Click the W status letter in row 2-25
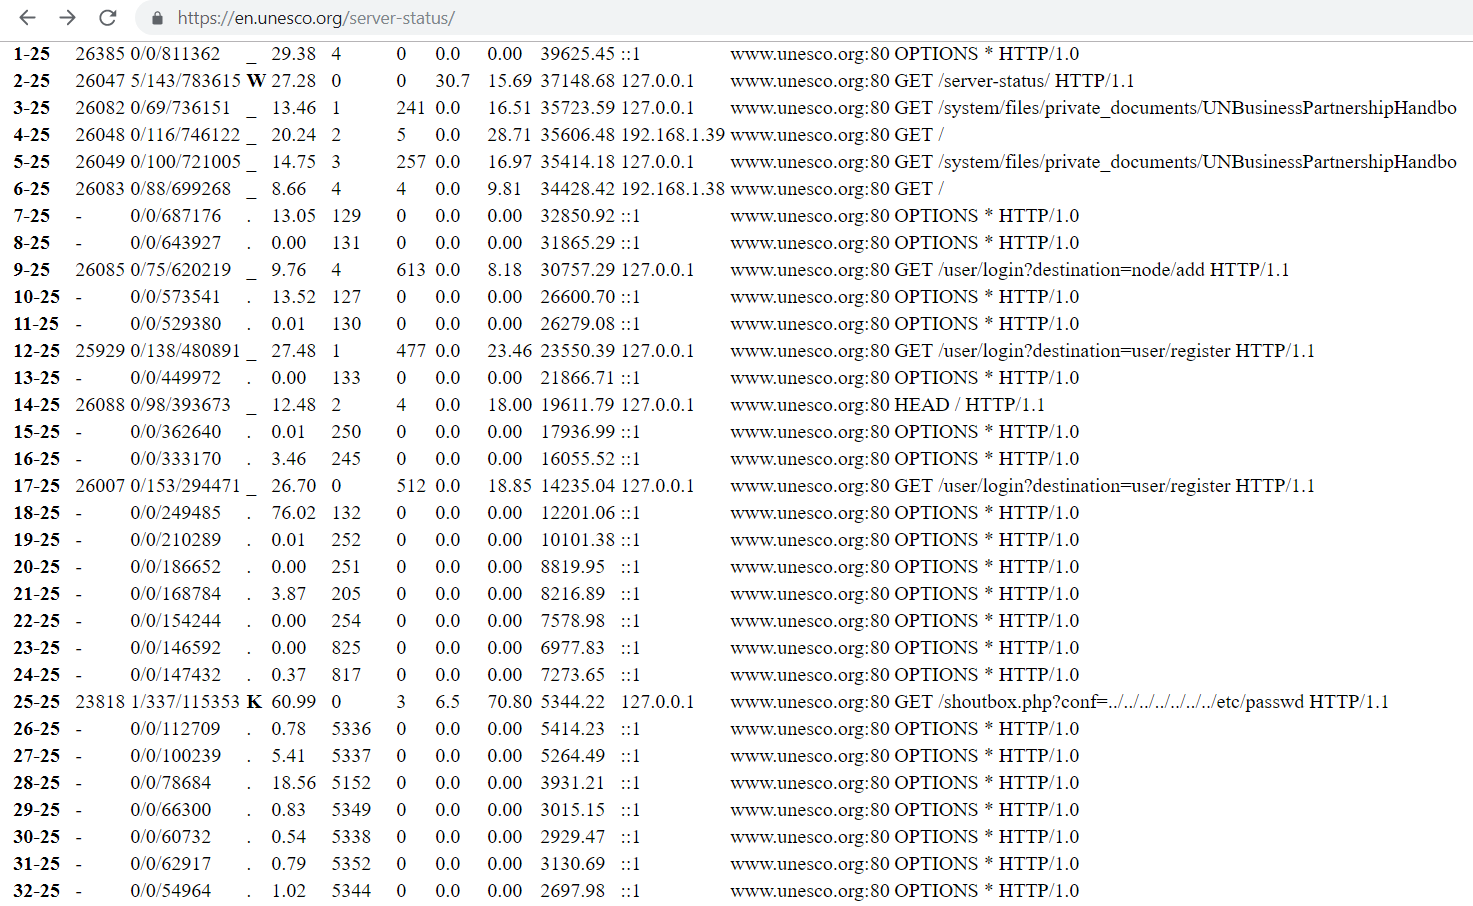The height and width of the screenshot is (906, 1473). [x=256, y=81]
